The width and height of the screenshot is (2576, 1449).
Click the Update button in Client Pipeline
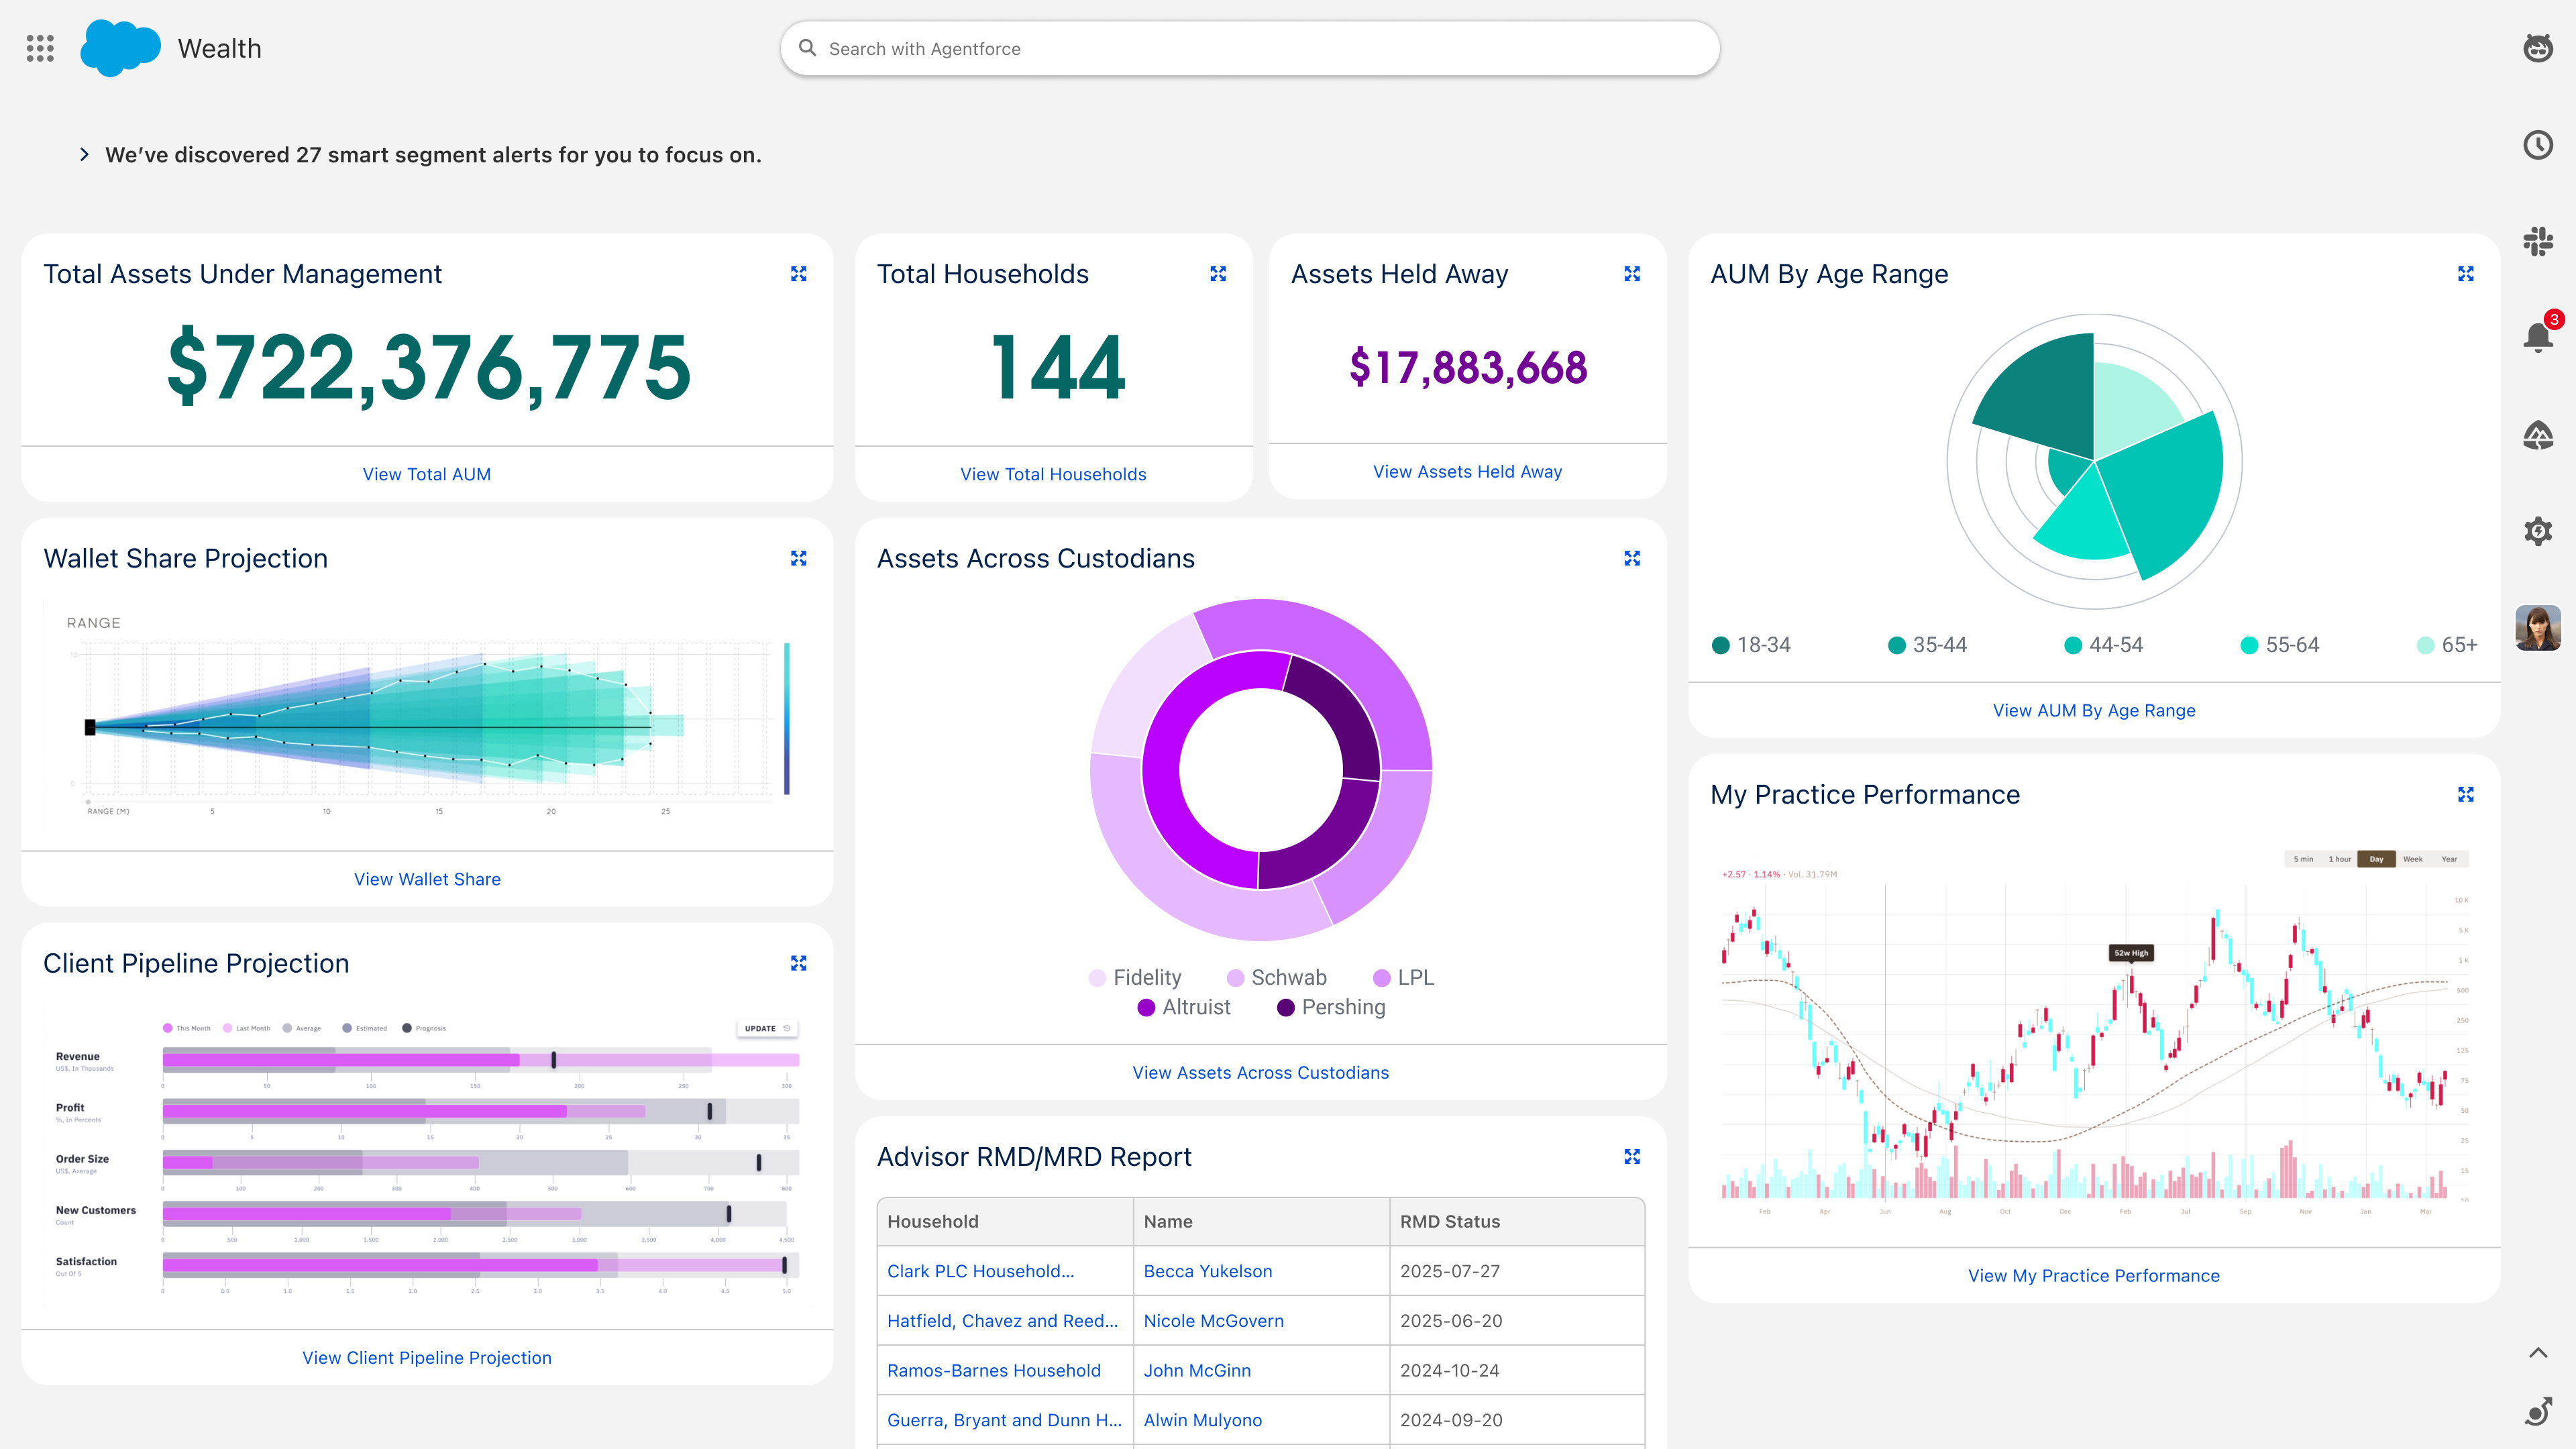tap(767, 1028)
